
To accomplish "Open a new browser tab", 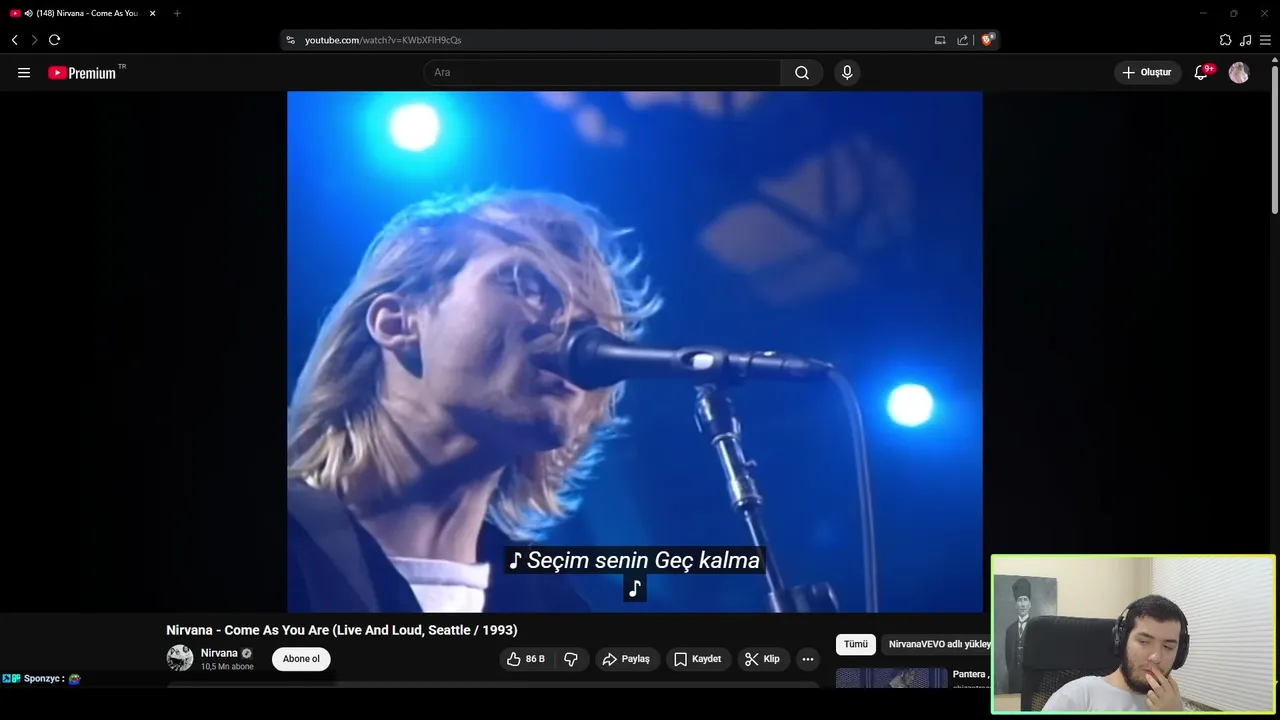I will click(177, 13).
